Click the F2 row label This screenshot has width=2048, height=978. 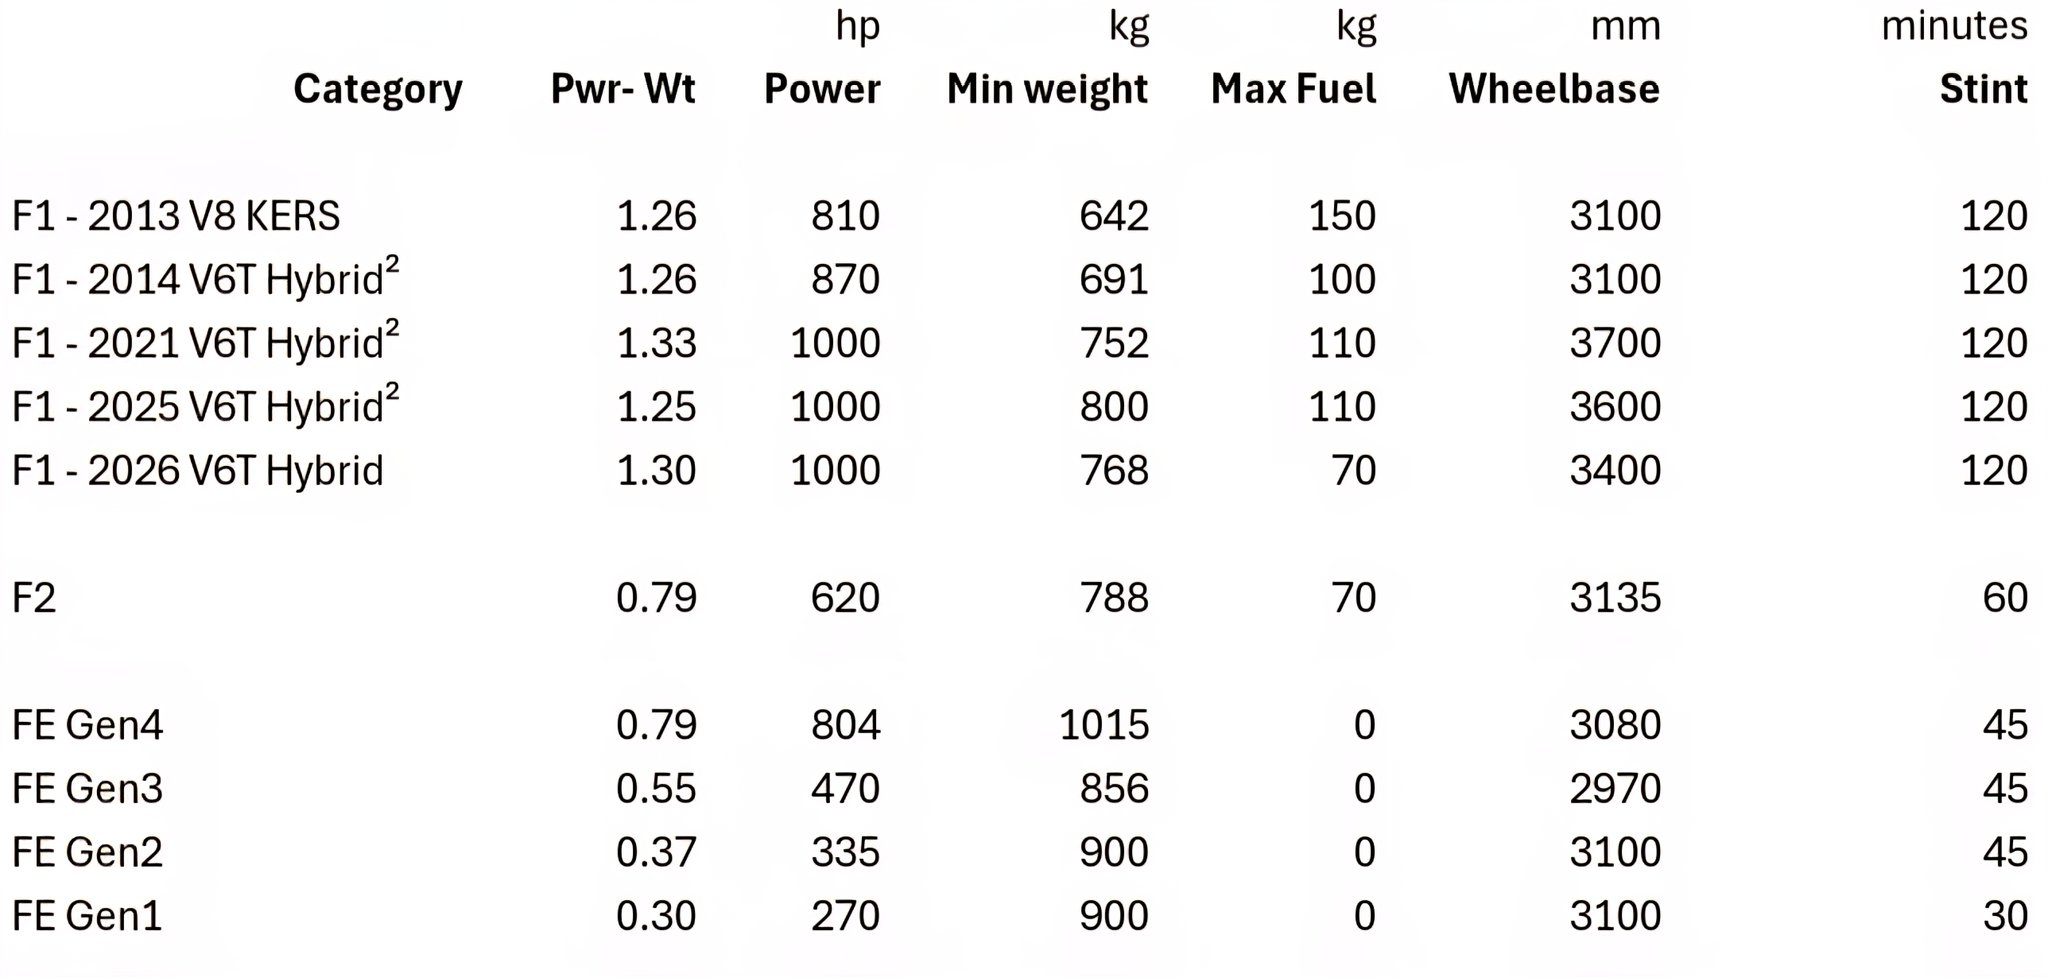point(34,598)
